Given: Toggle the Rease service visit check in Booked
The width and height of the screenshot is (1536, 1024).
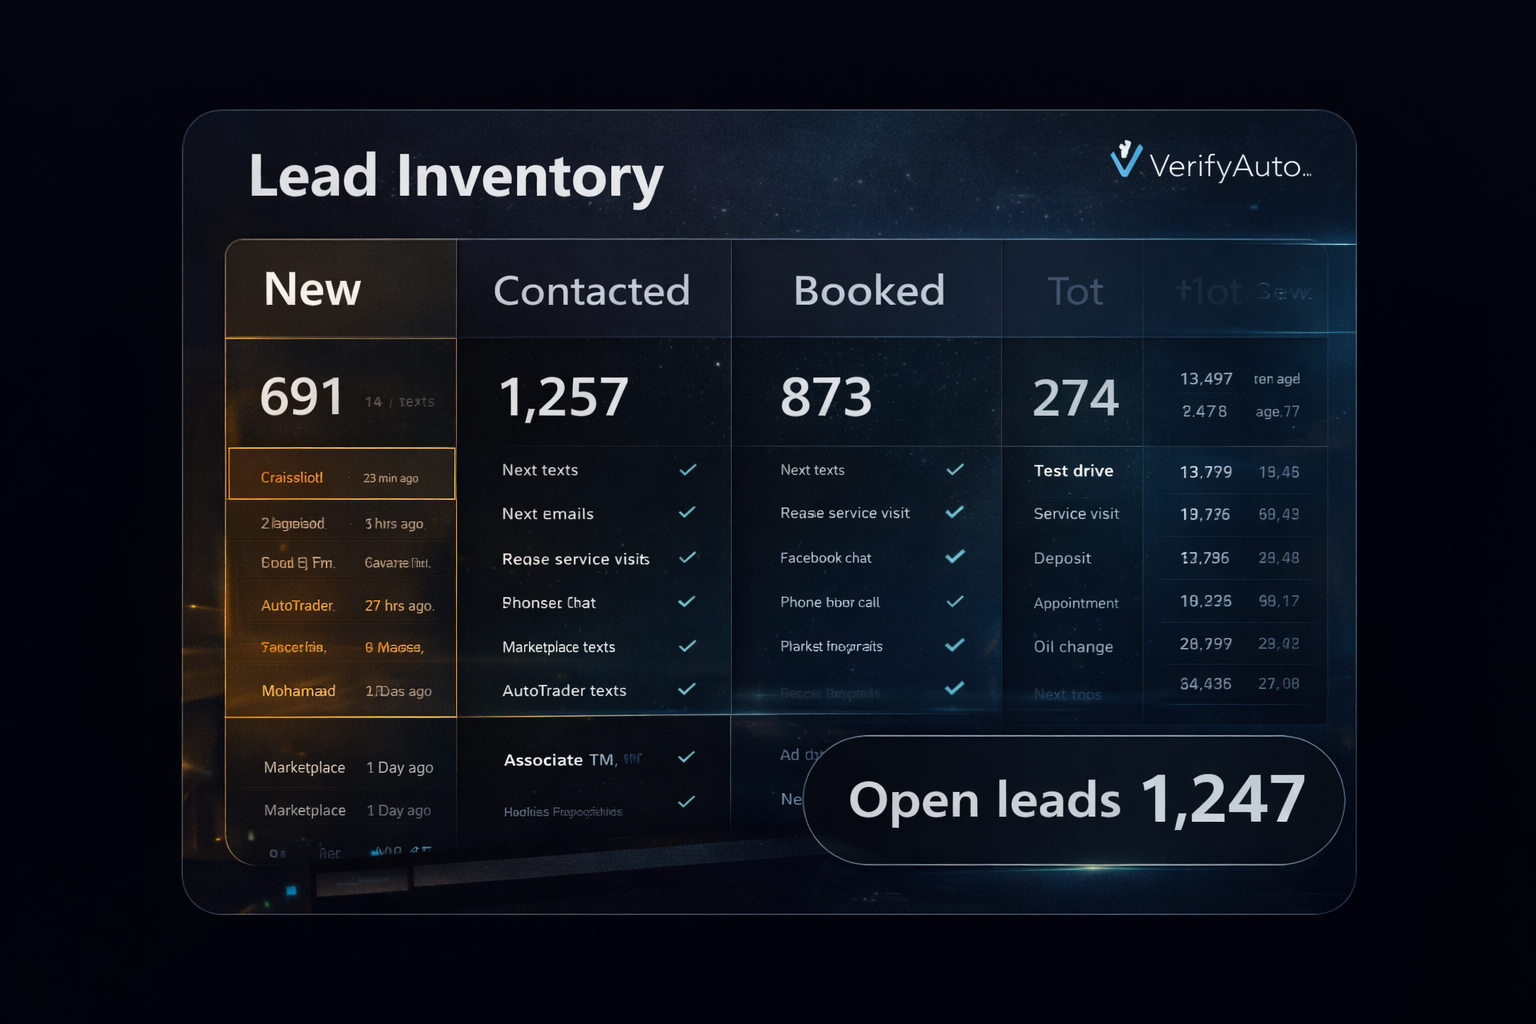Looking at the screenshot, I should 954,512.
